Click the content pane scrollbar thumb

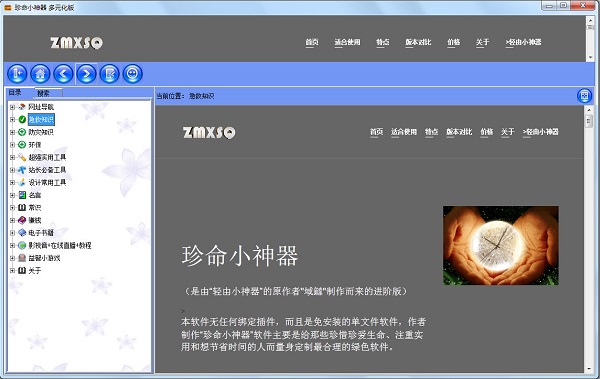(x=589, y=121)
